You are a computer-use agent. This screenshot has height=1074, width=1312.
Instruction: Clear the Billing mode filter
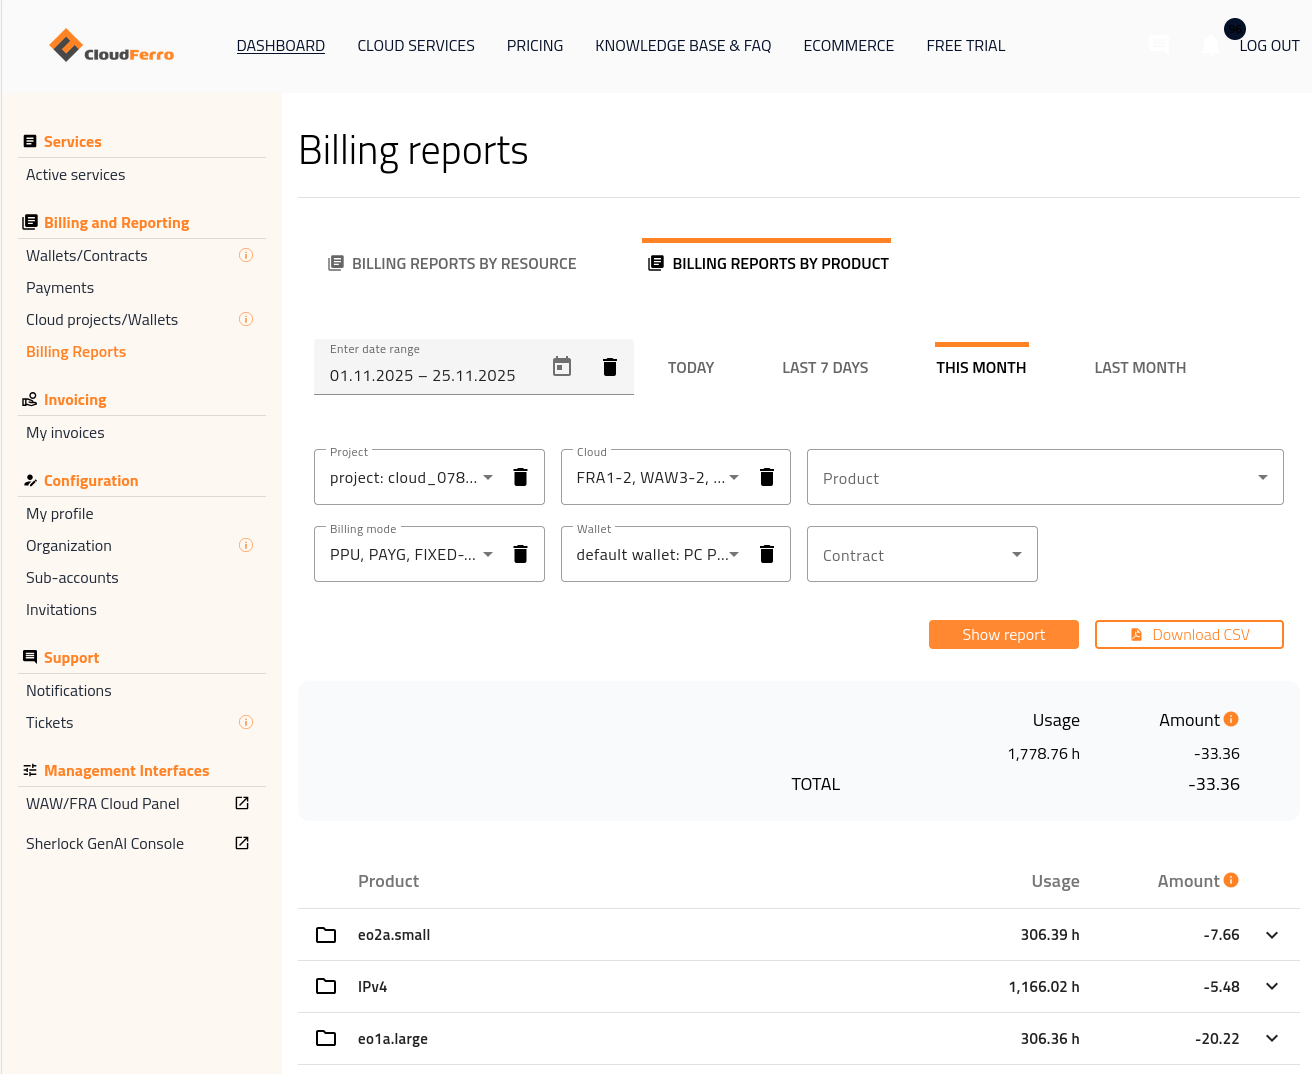click(520, 554)
